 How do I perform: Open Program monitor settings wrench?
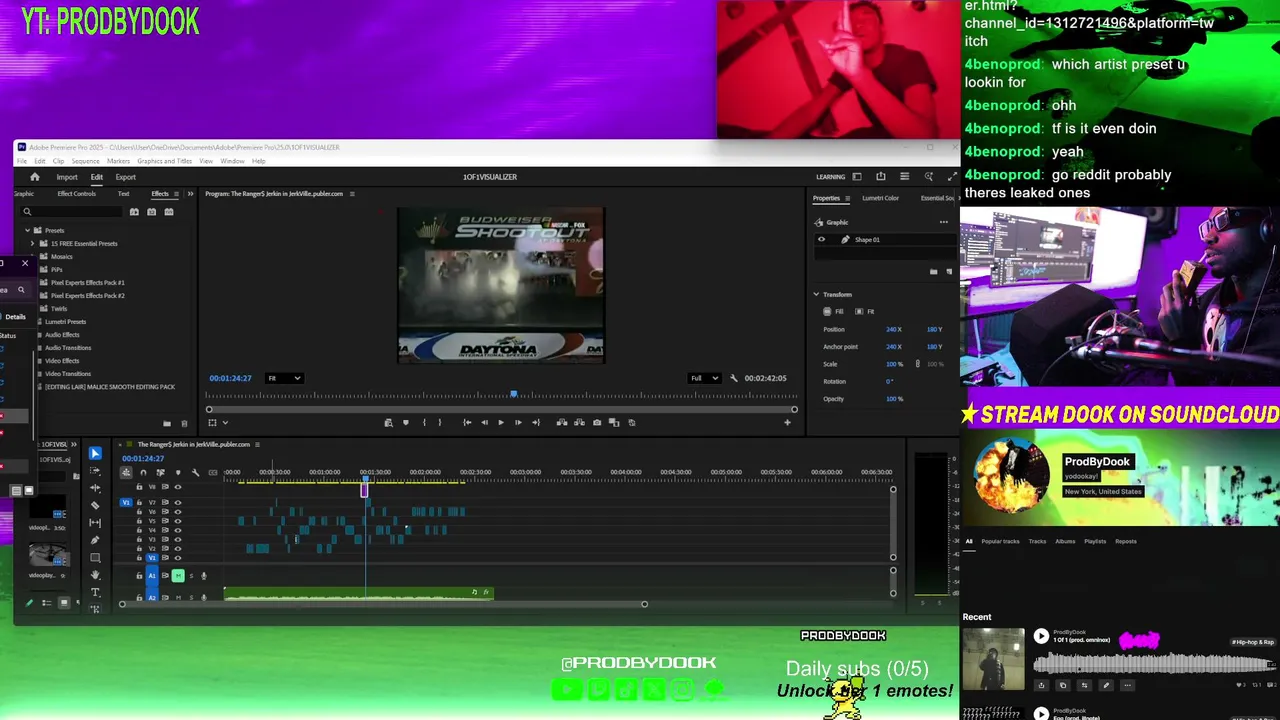[734, 378]
